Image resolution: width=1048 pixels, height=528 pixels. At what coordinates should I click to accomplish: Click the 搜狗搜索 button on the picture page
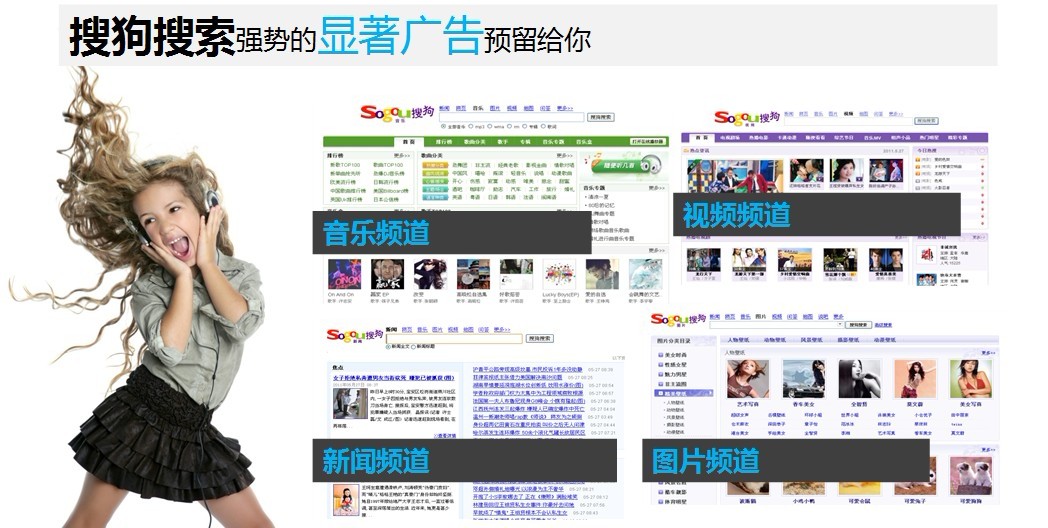pos(858,325)
